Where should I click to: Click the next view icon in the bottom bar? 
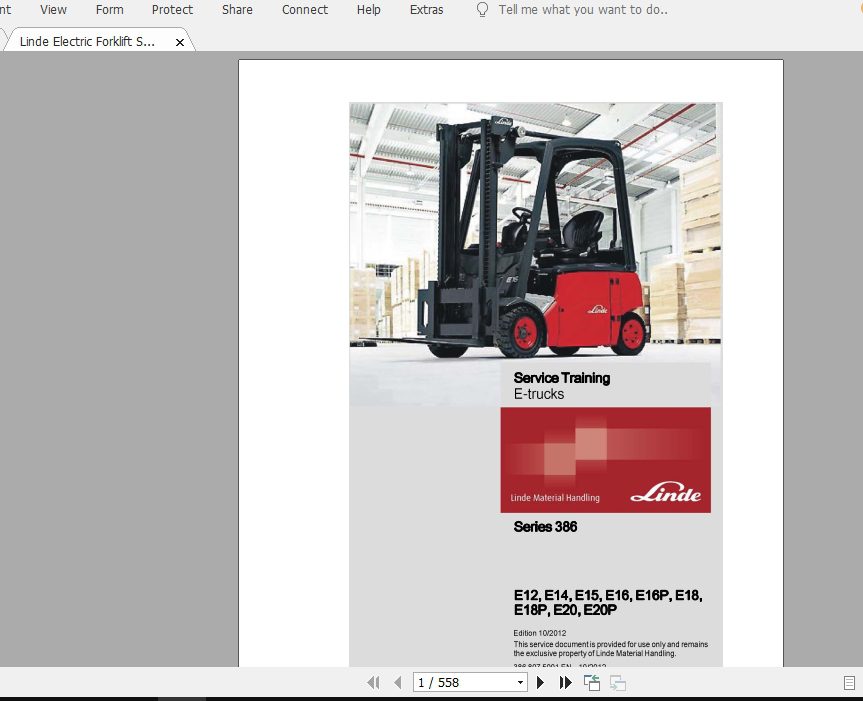coord(618,683)
